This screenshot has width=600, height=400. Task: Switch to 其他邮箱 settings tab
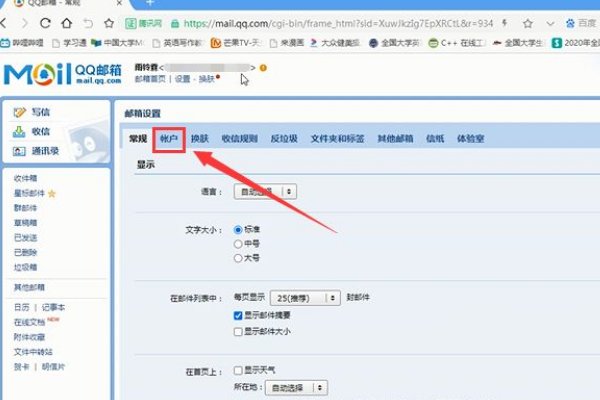pos(395,139)
